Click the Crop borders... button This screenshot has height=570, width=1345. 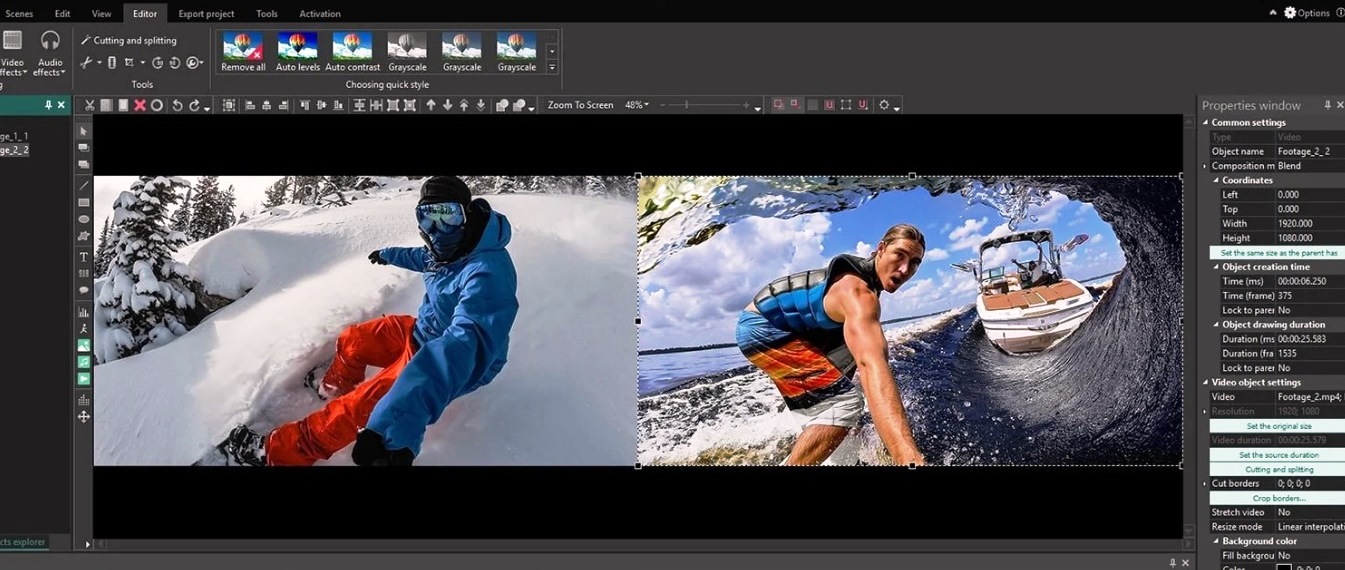[1277, 498]
